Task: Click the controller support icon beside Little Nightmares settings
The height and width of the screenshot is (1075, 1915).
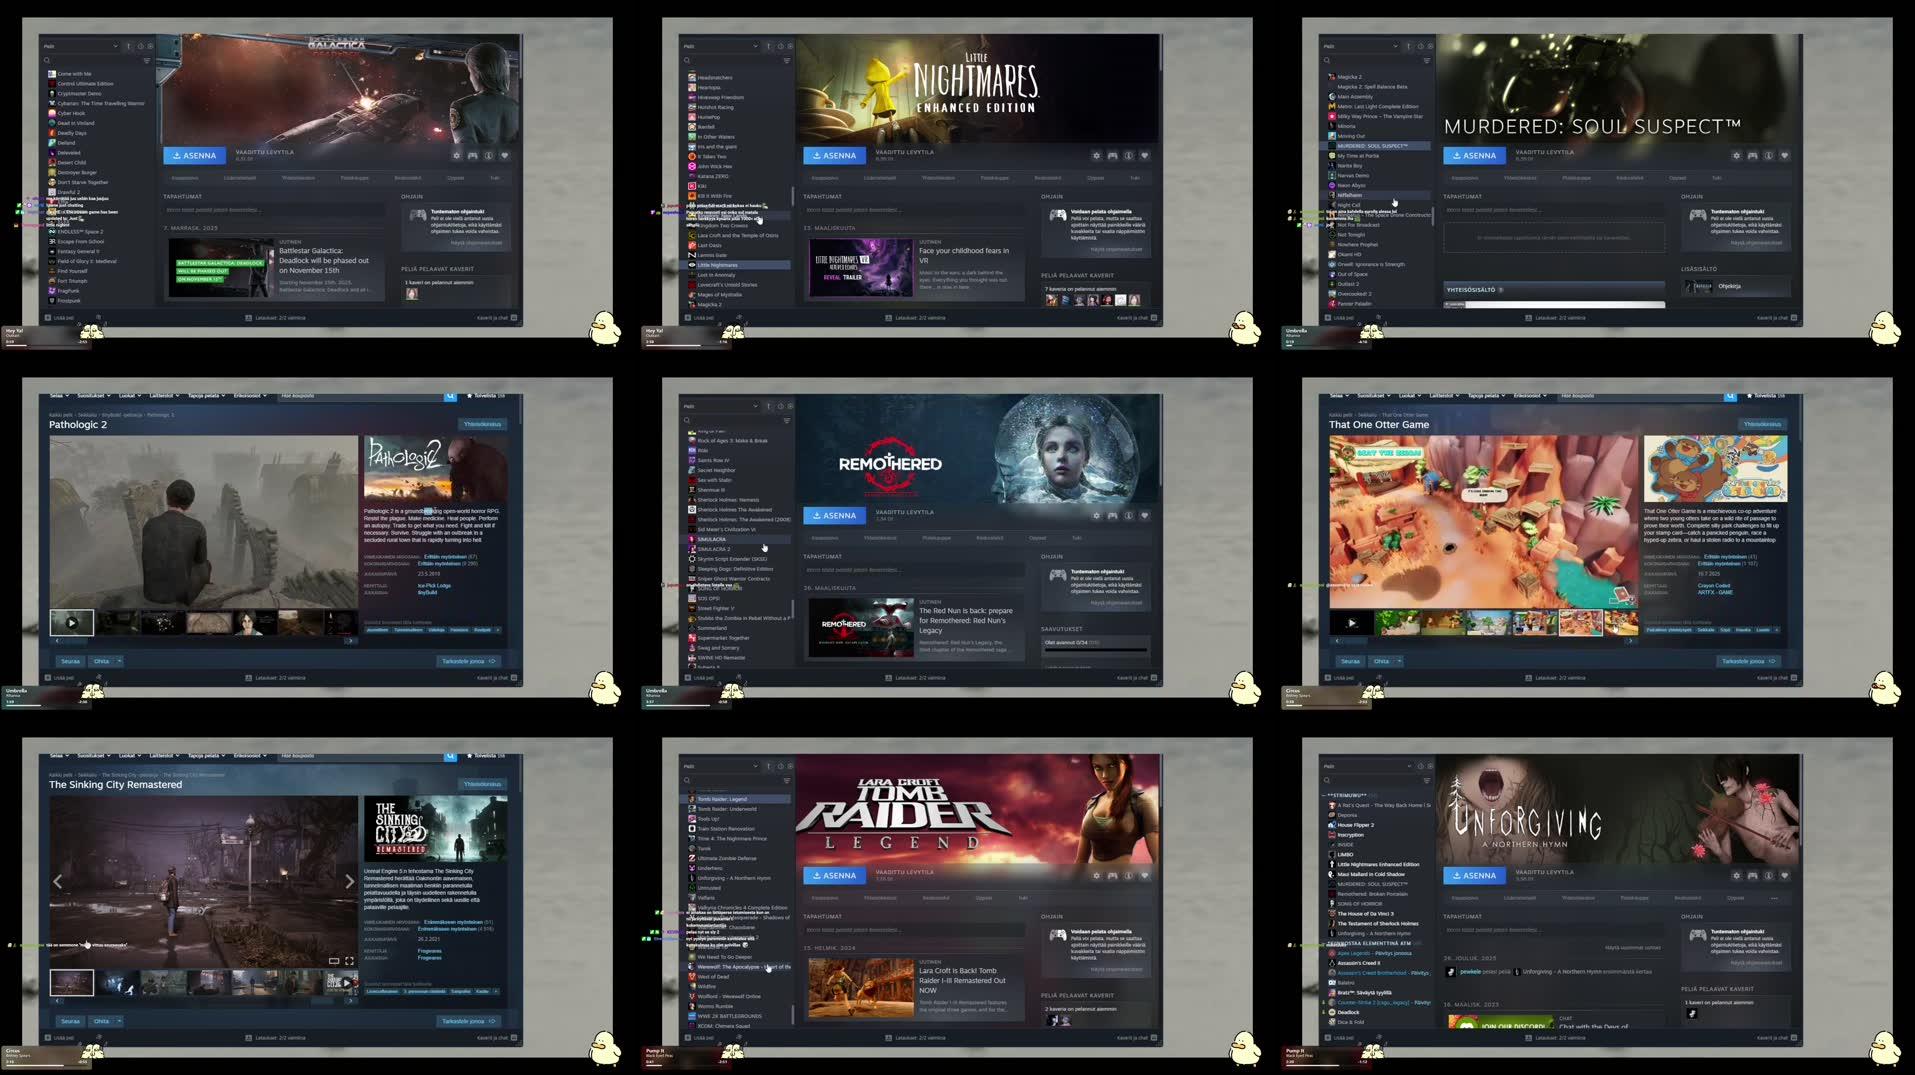Action: [x=1112, y=155]
